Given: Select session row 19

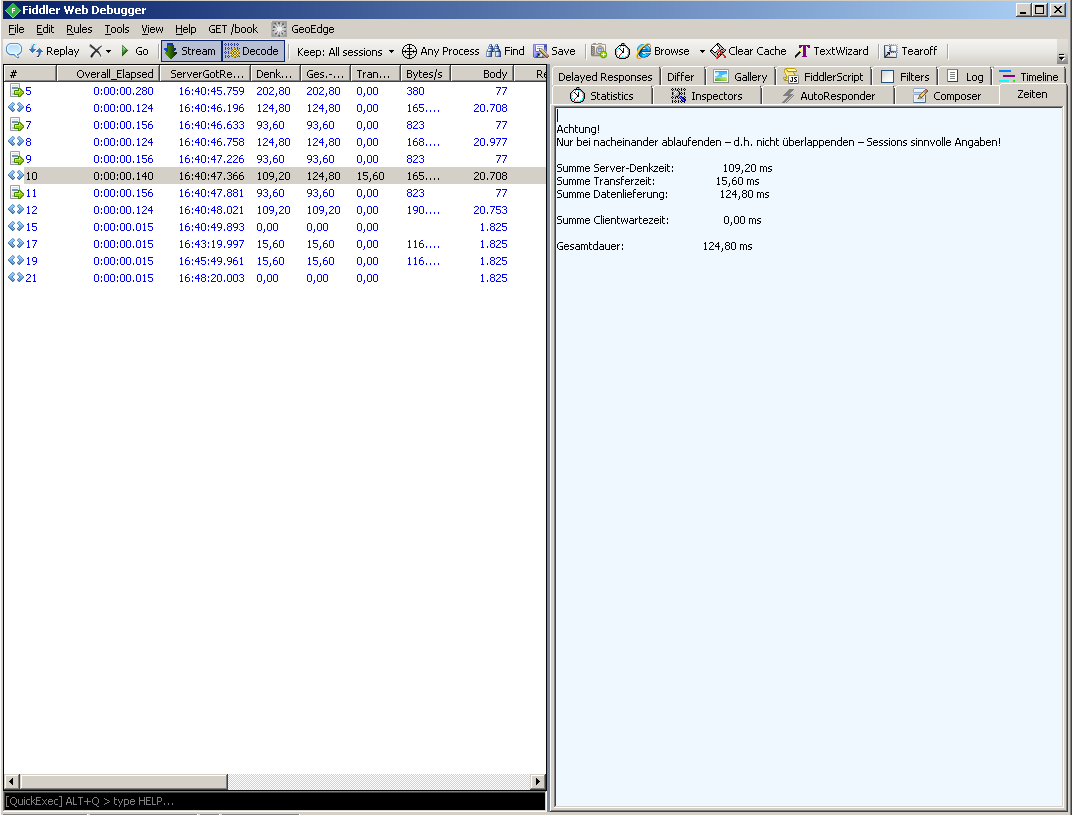Looking at the screenshot, I should click(x=274, y=261).
